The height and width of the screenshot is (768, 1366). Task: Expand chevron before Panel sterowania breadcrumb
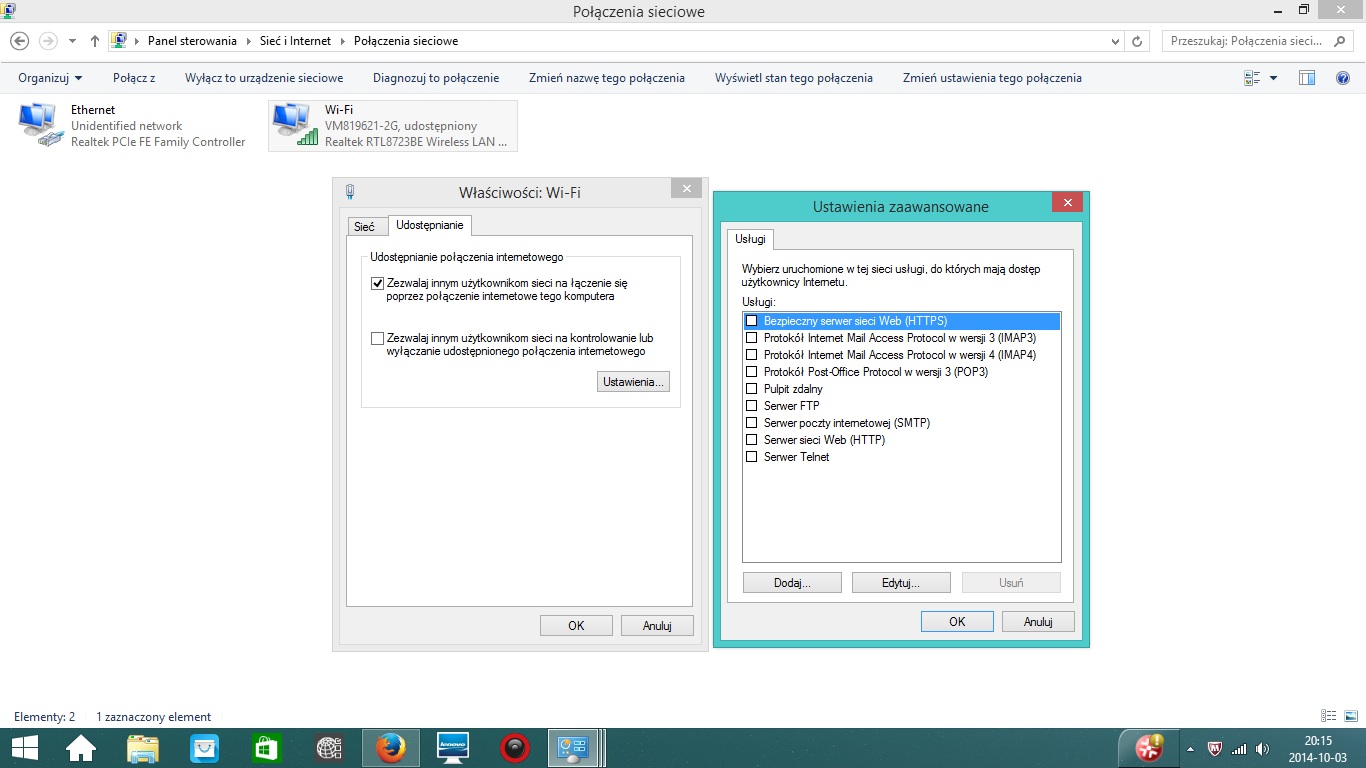coord(137,41)
